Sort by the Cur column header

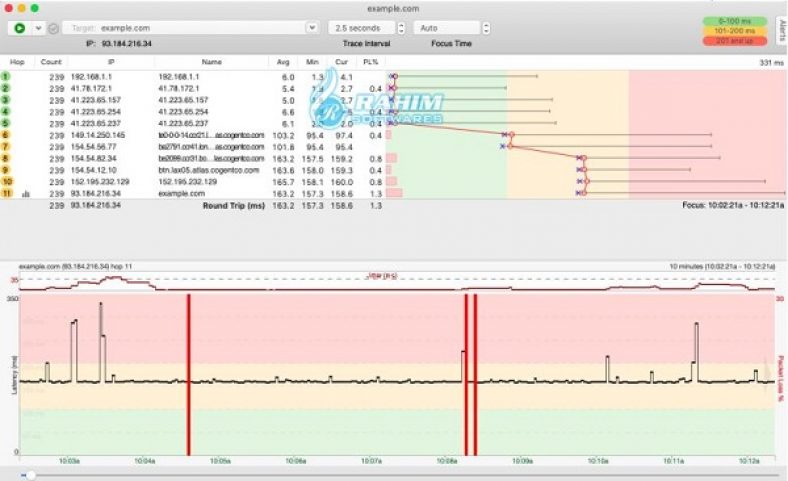pos(341,62)
